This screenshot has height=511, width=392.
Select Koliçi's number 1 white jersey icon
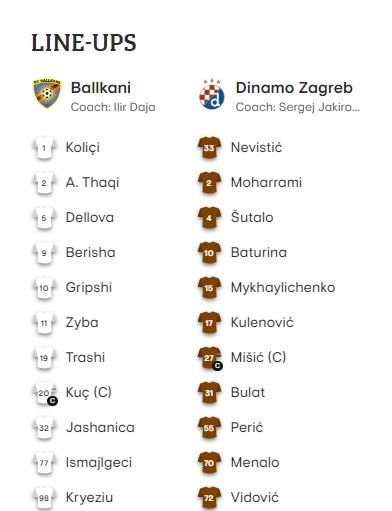pos(44,148)
